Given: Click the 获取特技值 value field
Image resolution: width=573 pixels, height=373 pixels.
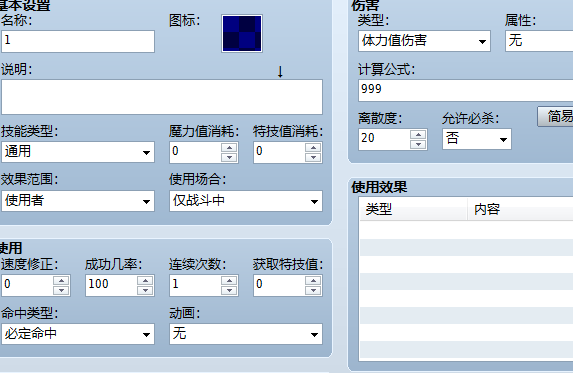Looking at the screenshot, I should click(280, 285).
